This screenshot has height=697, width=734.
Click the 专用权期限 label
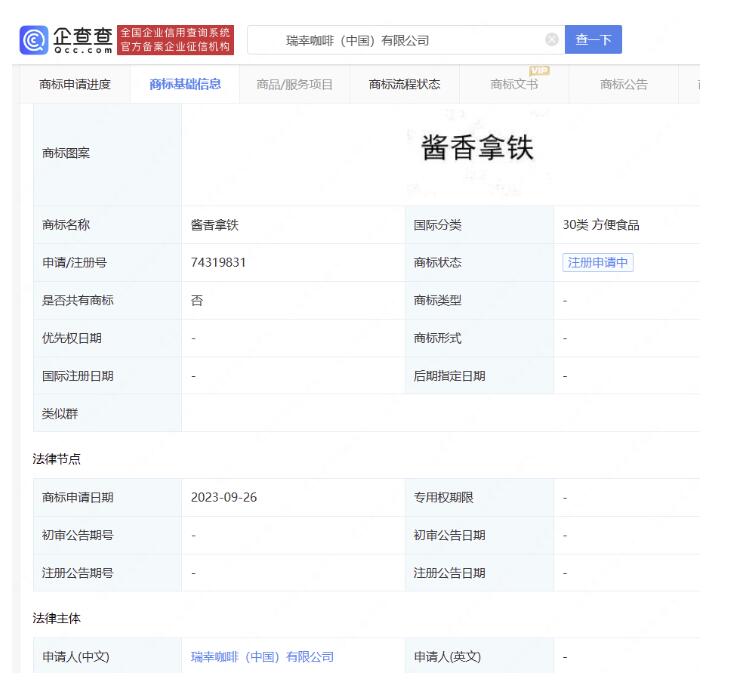pyautogui.click(x=443, y=498)
